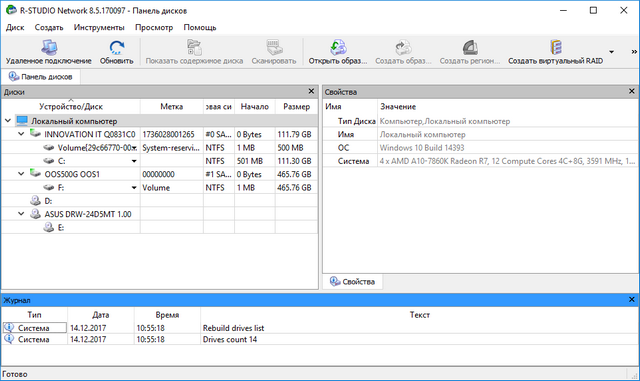The width and height of the screenshot is (640, 381).
Task: Sort by Метка column header
Action: coord(171,107)
